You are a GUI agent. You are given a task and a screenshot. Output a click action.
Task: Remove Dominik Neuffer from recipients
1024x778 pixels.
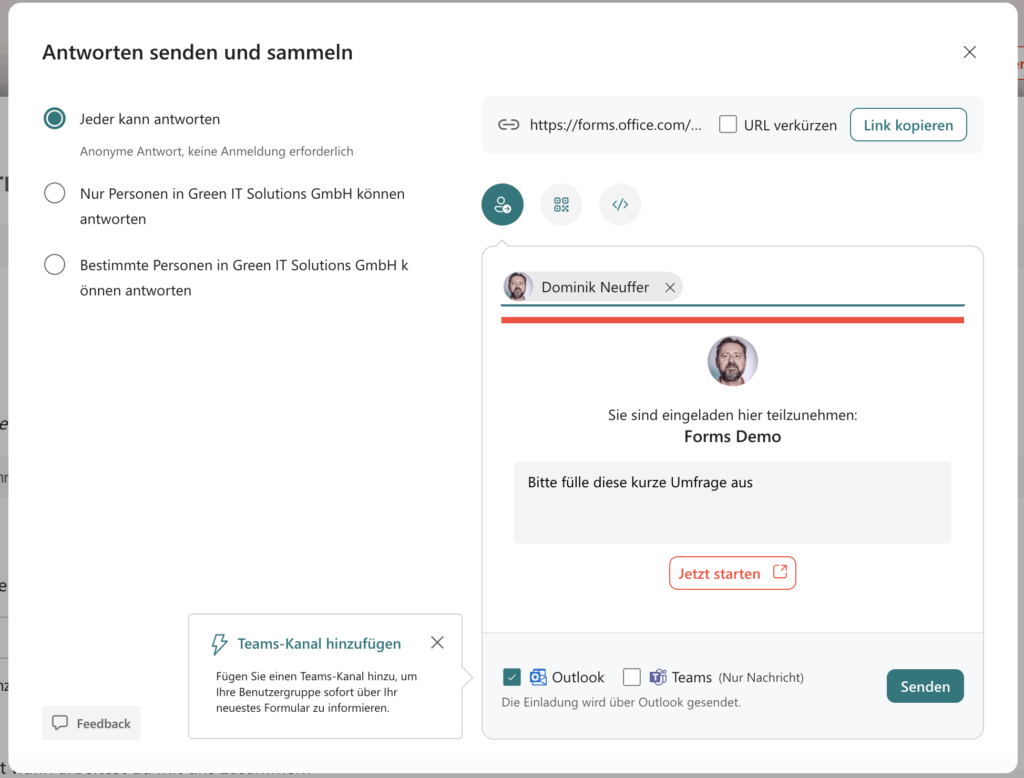tap(670, 287)
